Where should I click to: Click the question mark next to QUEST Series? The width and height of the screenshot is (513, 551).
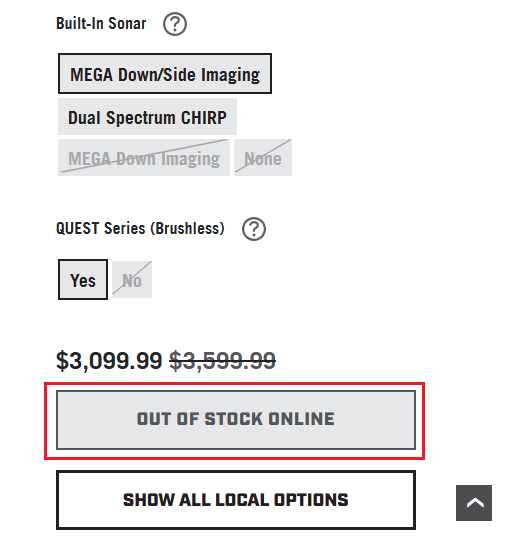coord(254,229)
